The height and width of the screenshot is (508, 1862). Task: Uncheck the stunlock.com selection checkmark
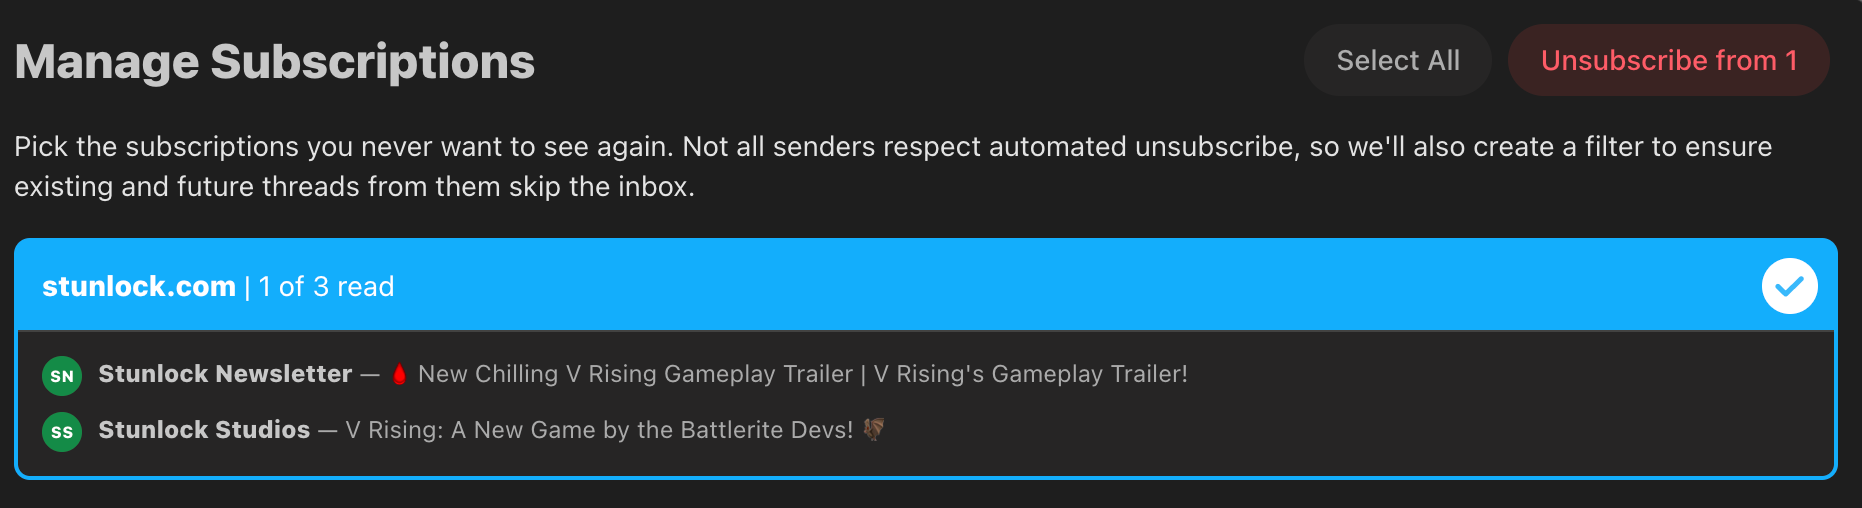[1789, 286]
